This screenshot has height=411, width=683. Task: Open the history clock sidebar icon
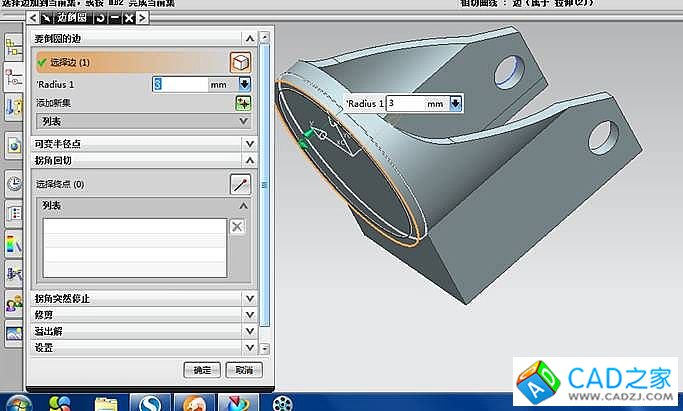15,183
